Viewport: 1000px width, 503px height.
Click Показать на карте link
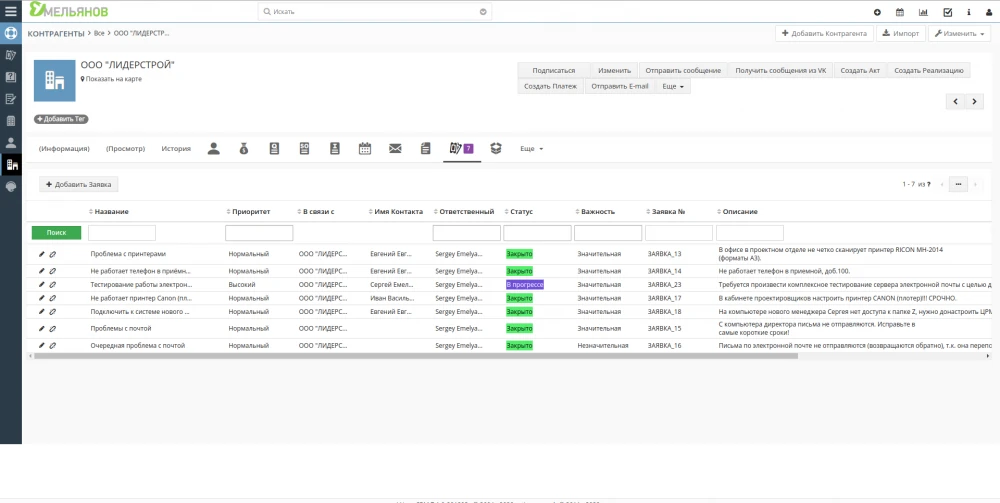coord(111,79)
